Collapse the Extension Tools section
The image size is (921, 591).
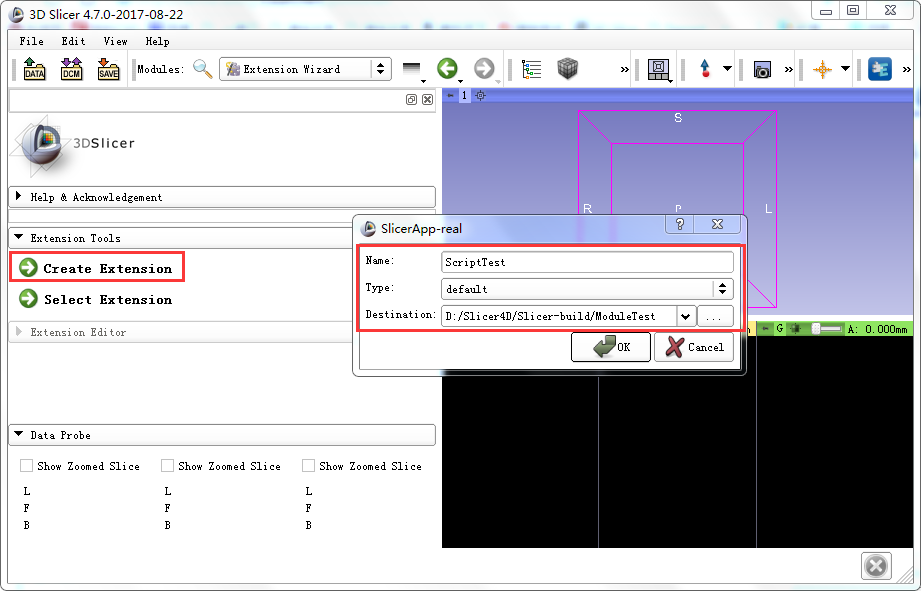[x=182, y=238]
